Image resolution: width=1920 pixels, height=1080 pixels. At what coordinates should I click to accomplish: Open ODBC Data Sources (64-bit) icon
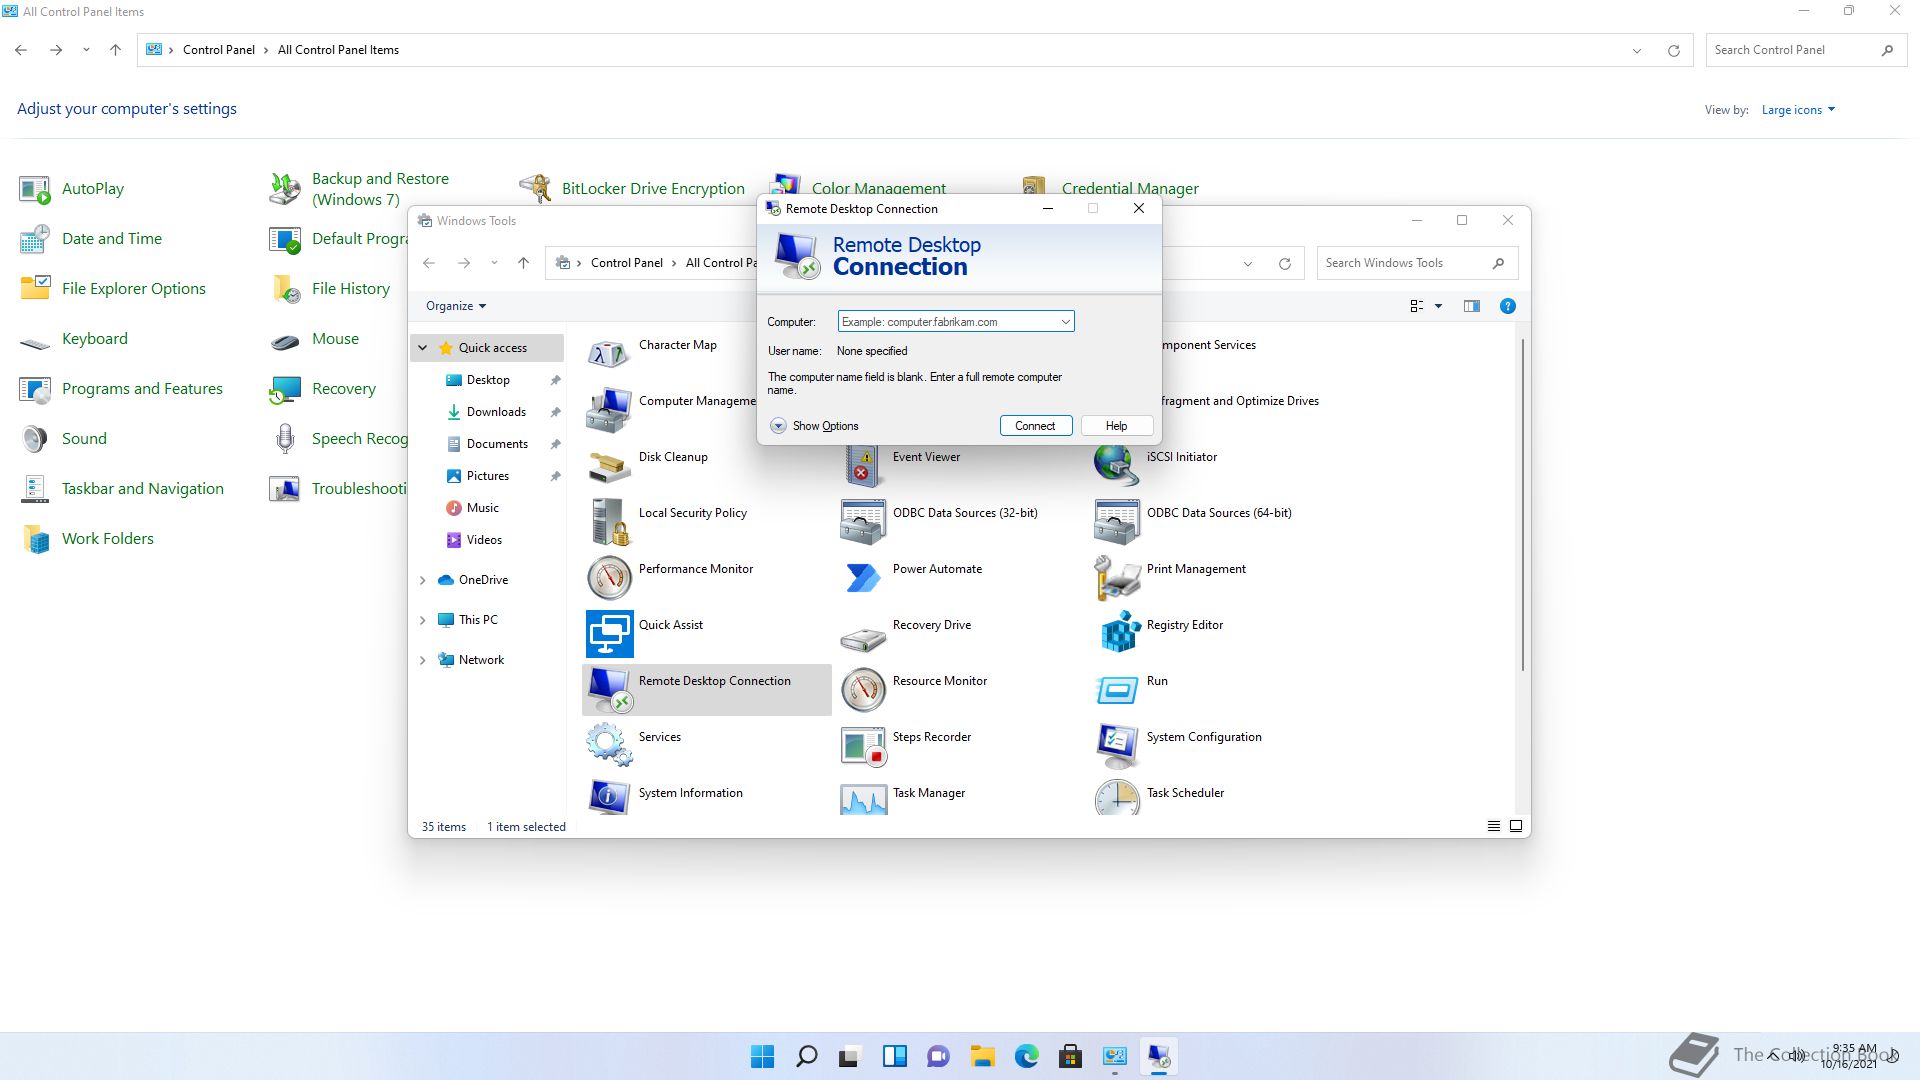coord(1117,521)
